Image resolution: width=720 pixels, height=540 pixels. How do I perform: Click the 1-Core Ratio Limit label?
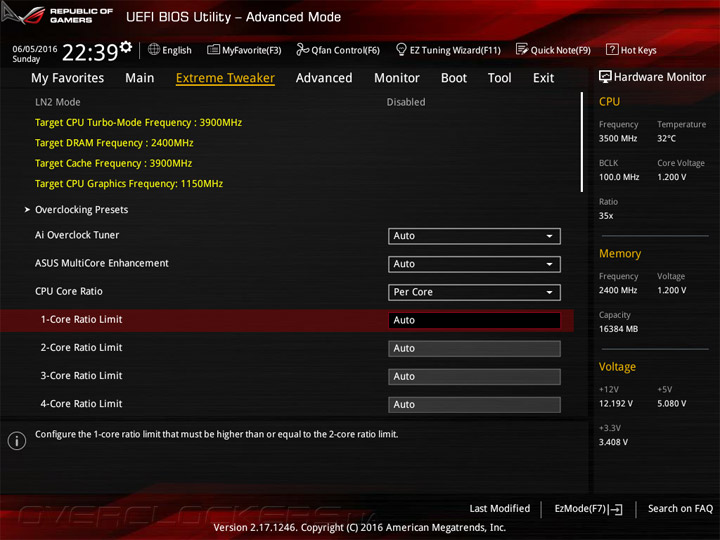(x=81, y=320)
